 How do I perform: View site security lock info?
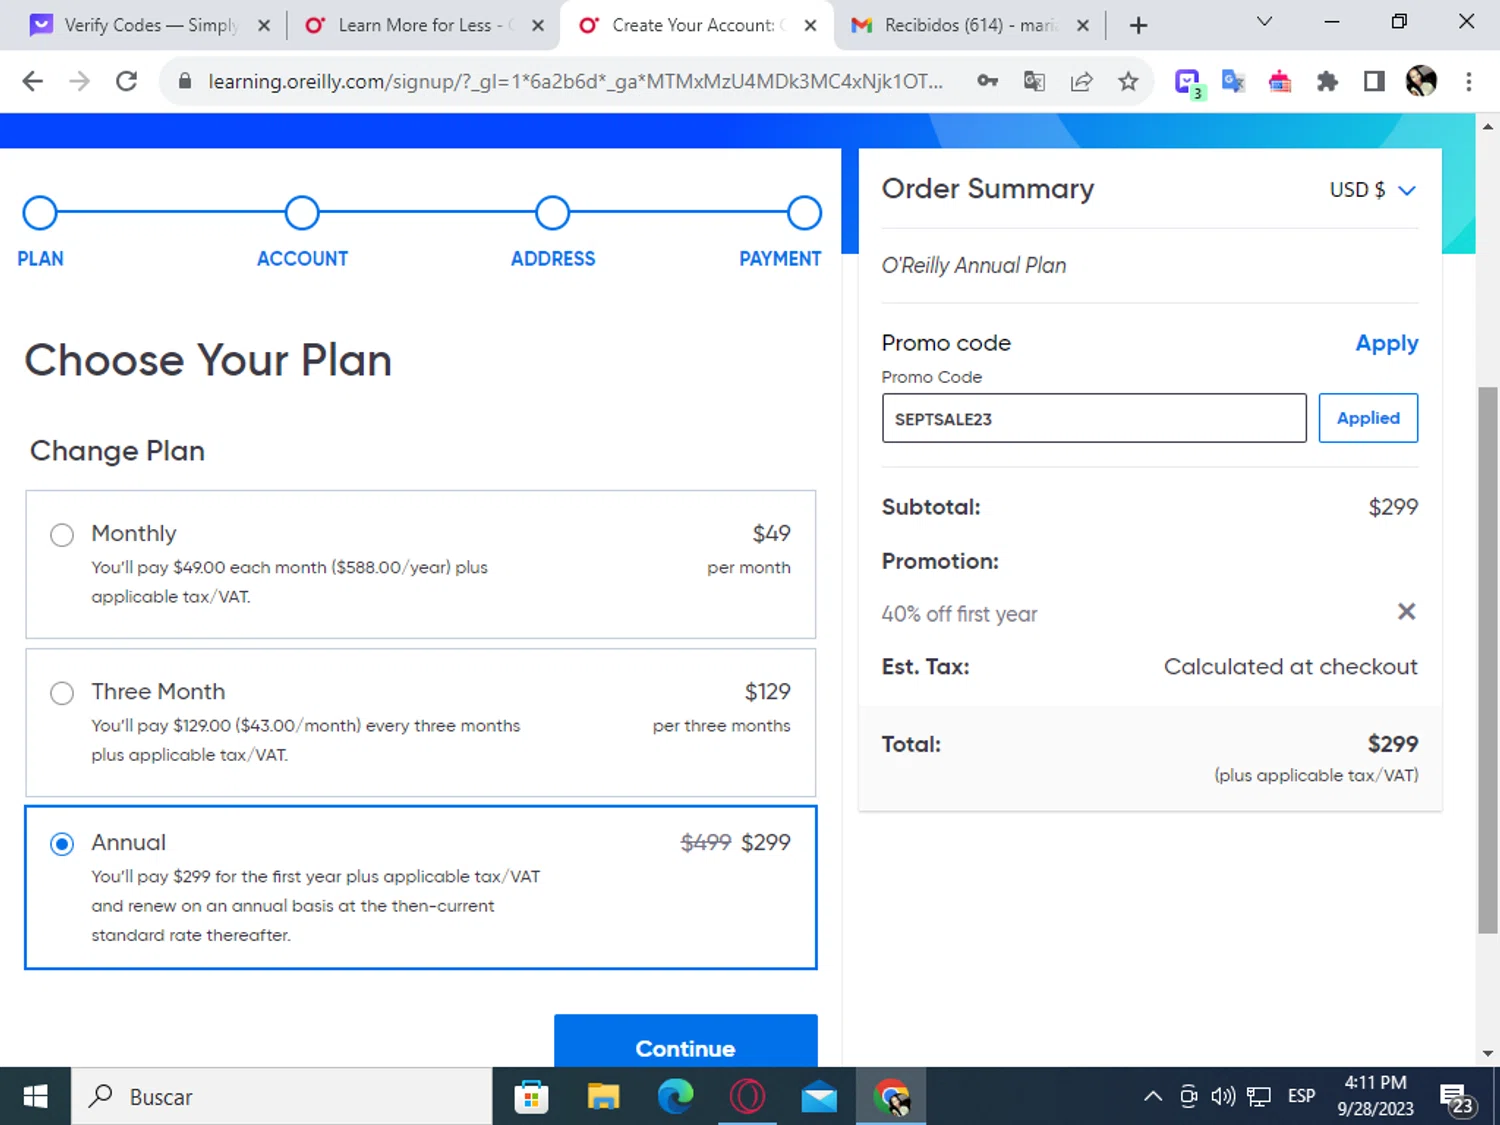pos(185,82)
